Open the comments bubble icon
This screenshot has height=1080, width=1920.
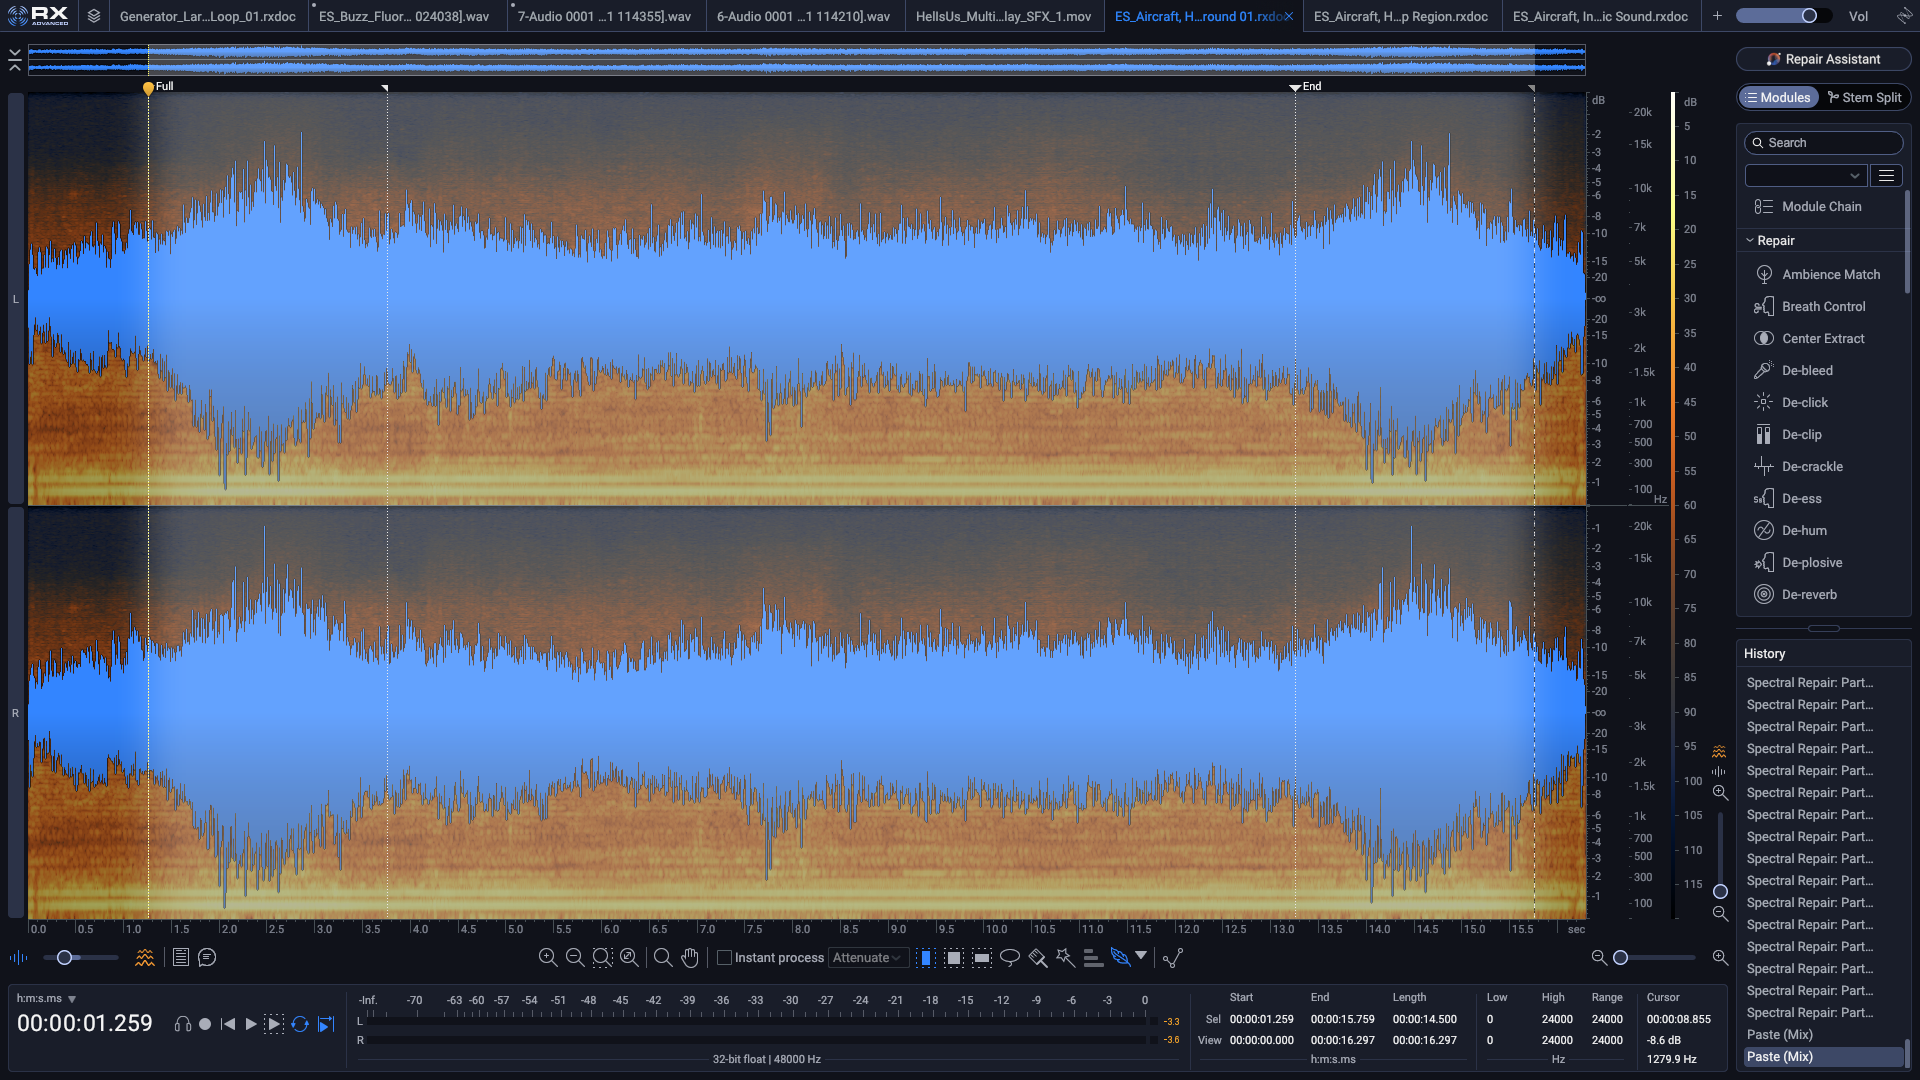(x=207, y=958)
